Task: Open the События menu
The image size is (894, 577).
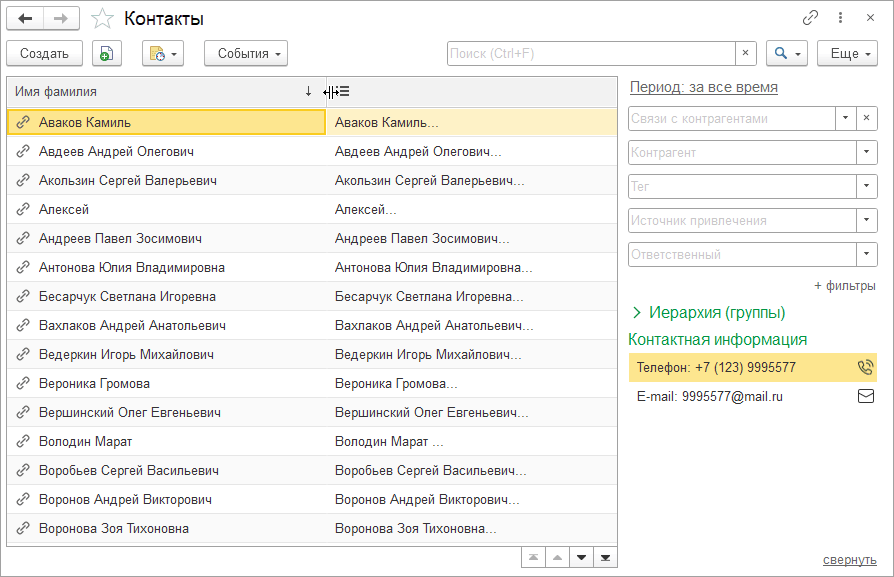Action: point(245,54)
